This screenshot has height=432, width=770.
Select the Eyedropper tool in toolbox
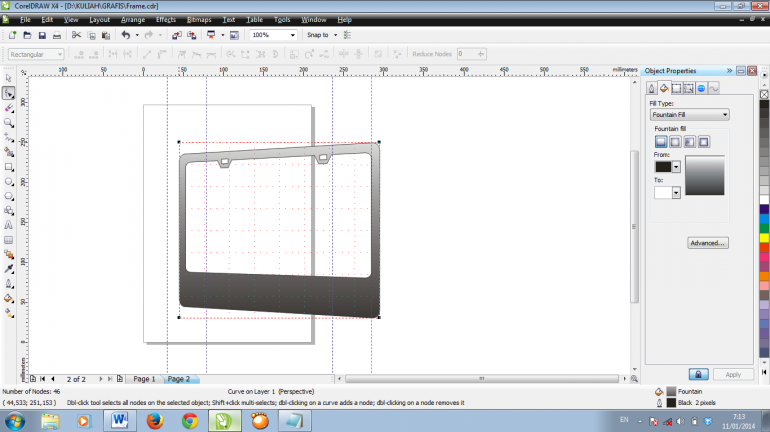[8, 269]
